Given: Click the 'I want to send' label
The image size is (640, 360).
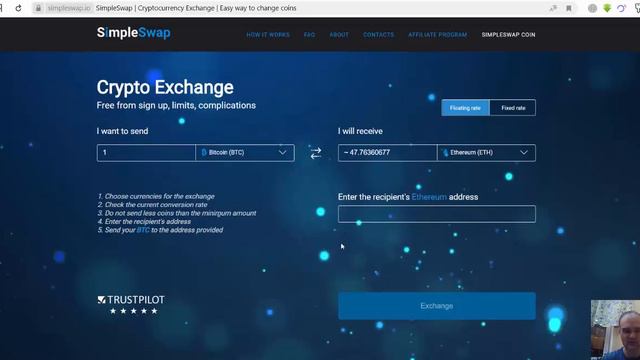Looking at the screenshot, I should click(x=122, y=131).
